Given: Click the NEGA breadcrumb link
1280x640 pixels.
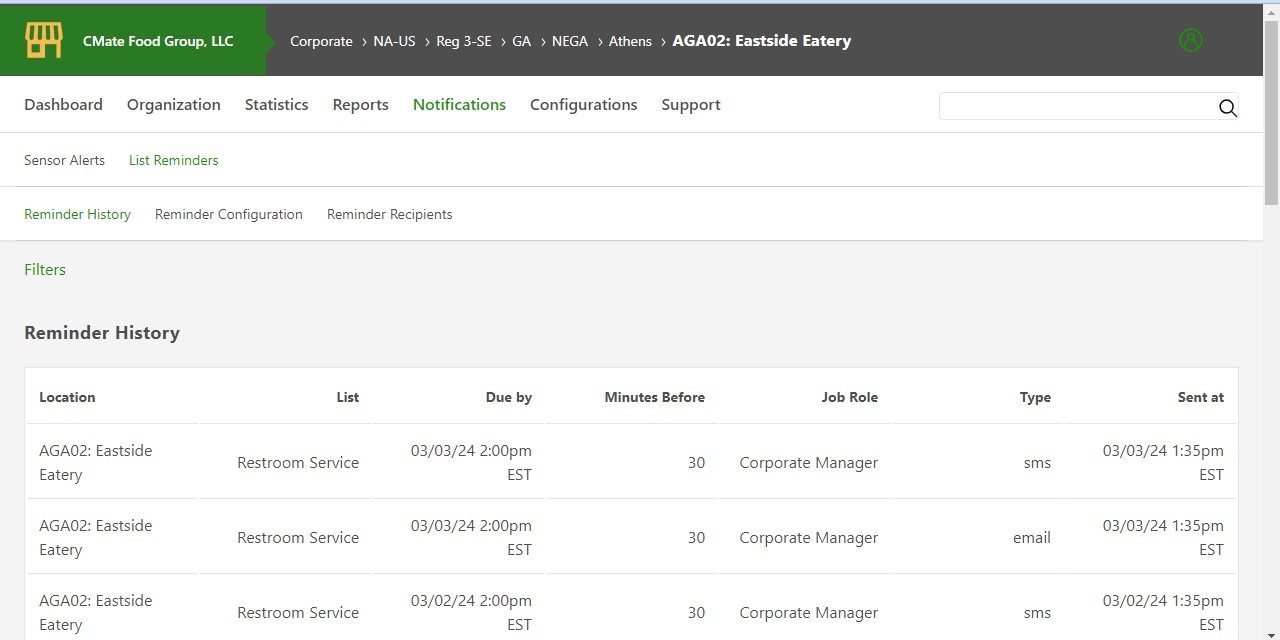Looking at the screenshot, I should pos(570,41).
